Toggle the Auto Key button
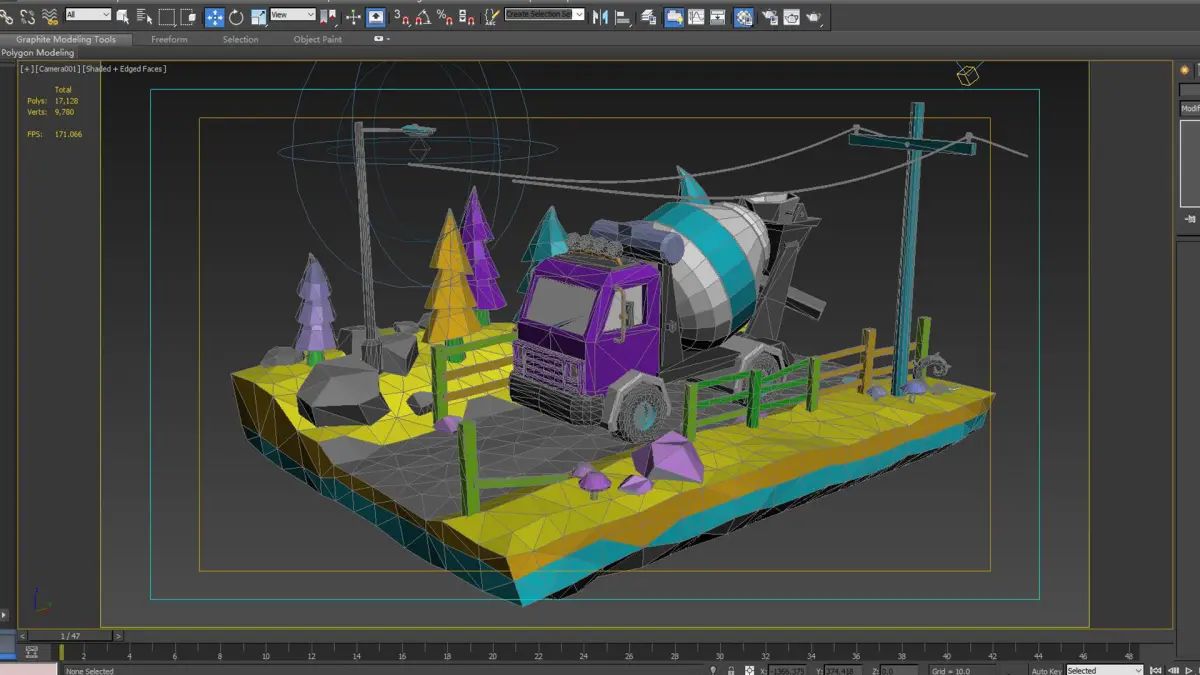This screenshot has width=1200, height=675. tap(1046, 671)
